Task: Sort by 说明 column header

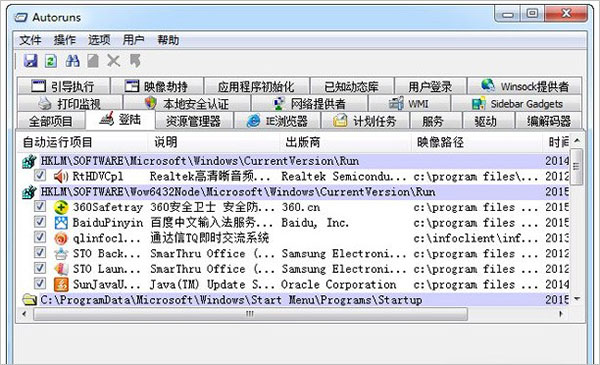Action: point(214,142)
